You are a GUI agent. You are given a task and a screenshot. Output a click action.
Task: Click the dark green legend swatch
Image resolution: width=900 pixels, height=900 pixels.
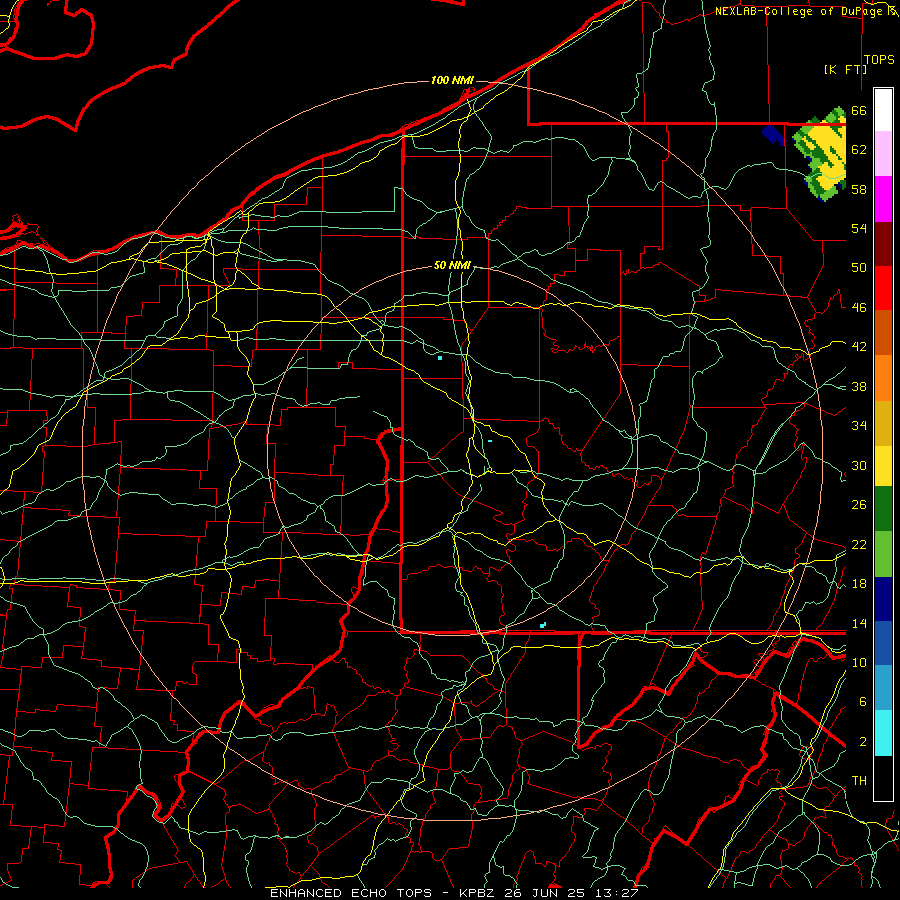tap(883, 509)
